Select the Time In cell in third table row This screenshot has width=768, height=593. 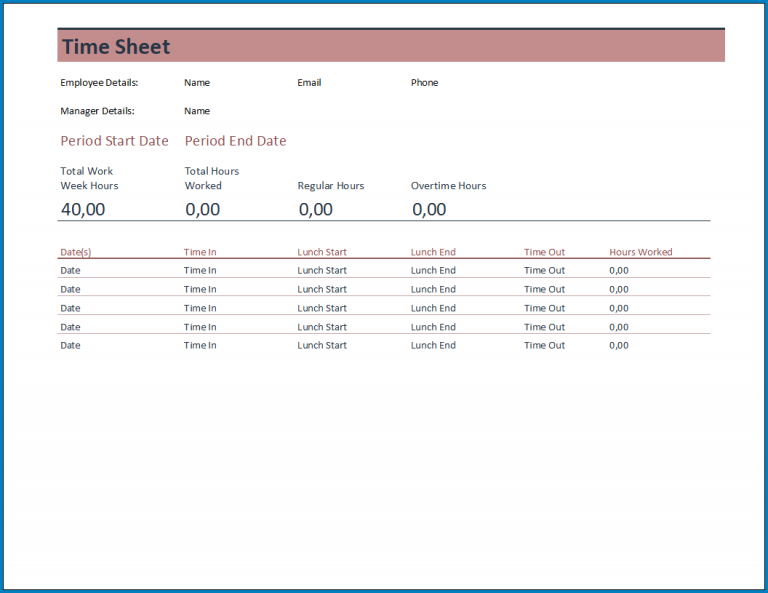(x=200, y=308)
